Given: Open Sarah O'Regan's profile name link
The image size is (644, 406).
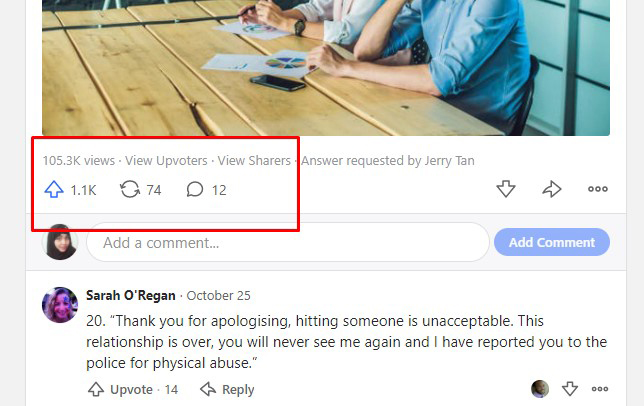Looking at the screenshot, I should (131, 296).
